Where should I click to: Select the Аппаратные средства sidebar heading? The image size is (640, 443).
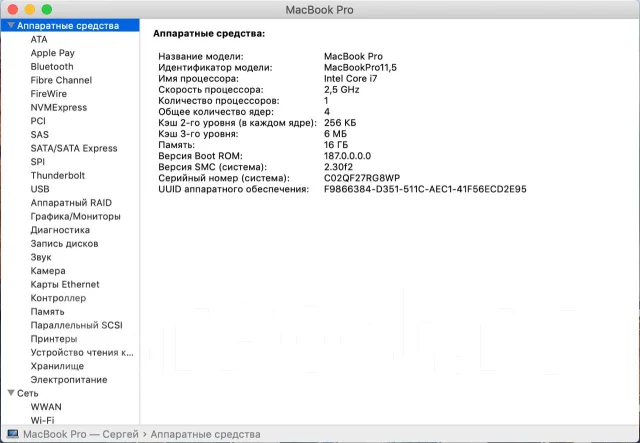click(x=68, y=25)
